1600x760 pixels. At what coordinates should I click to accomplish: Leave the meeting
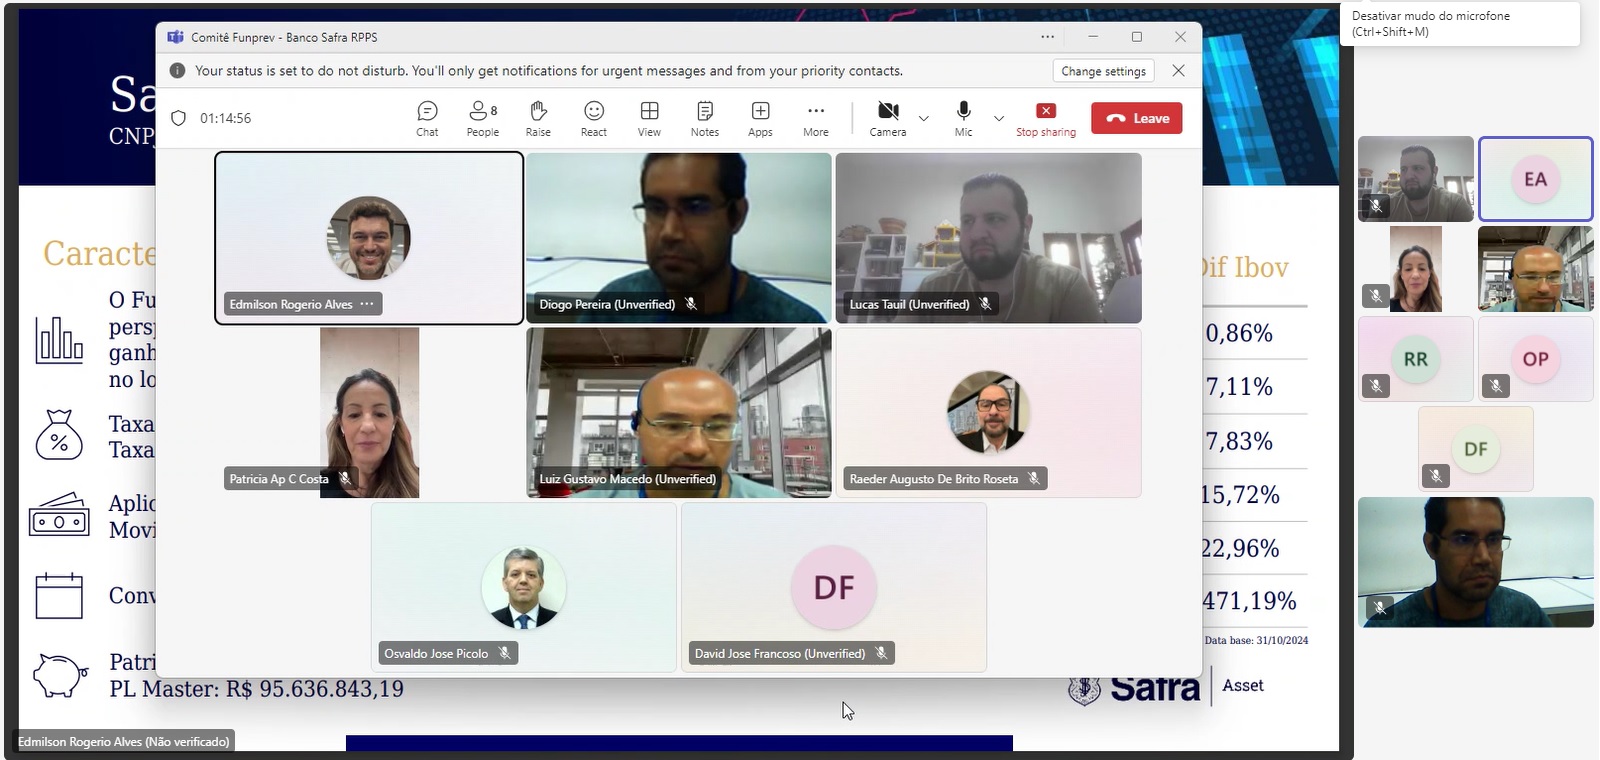[x=1137, y=118]
